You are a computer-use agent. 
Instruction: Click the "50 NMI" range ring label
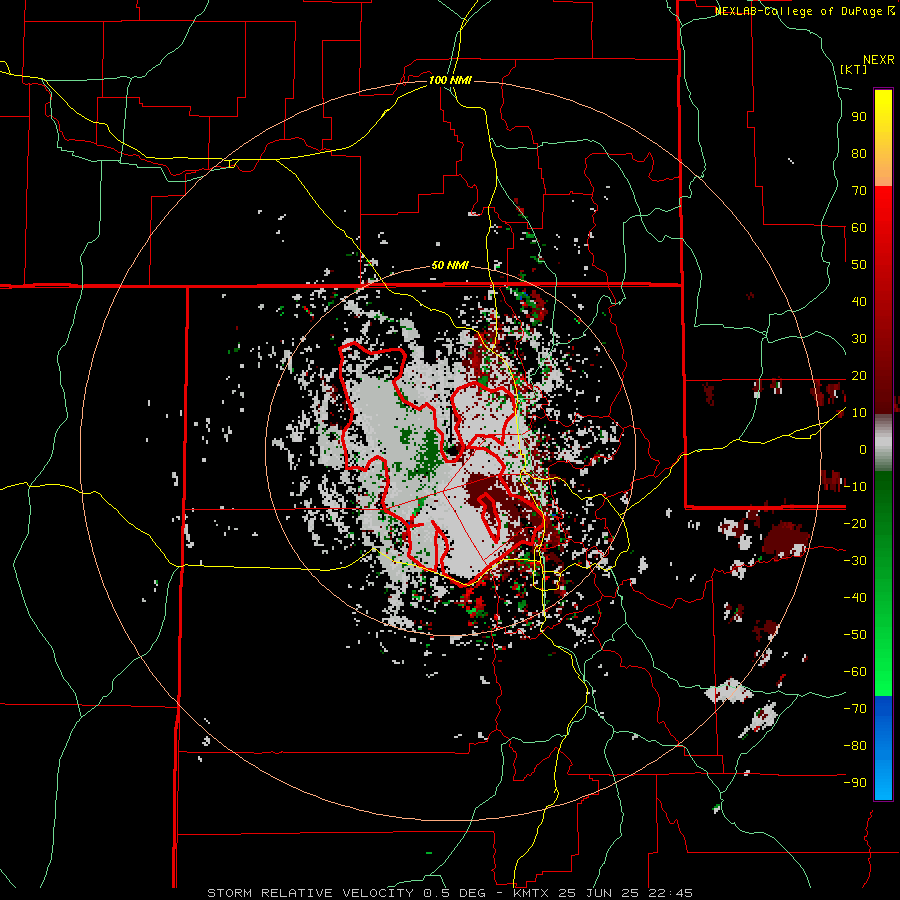[450, 265]
